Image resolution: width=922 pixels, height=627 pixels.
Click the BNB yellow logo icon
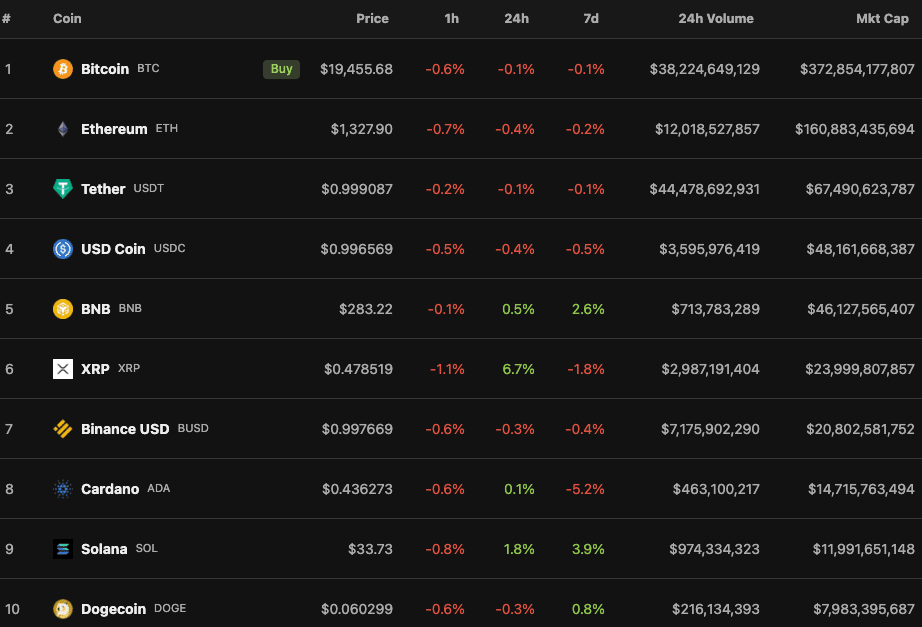tap(63, 309)
